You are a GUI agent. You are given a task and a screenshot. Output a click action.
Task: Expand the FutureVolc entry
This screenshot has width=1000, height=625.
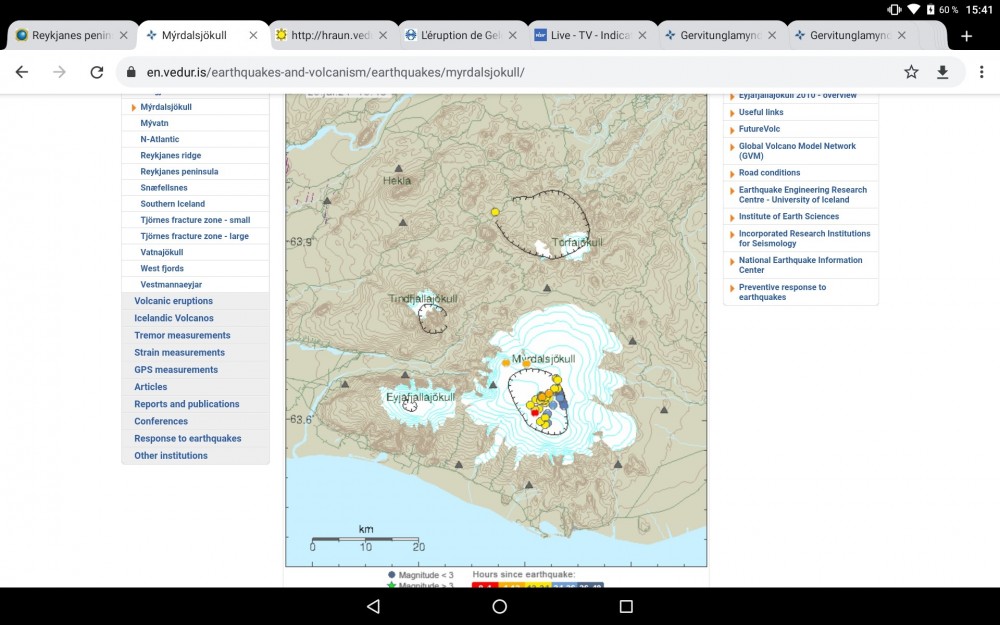[x=757, y=128]
